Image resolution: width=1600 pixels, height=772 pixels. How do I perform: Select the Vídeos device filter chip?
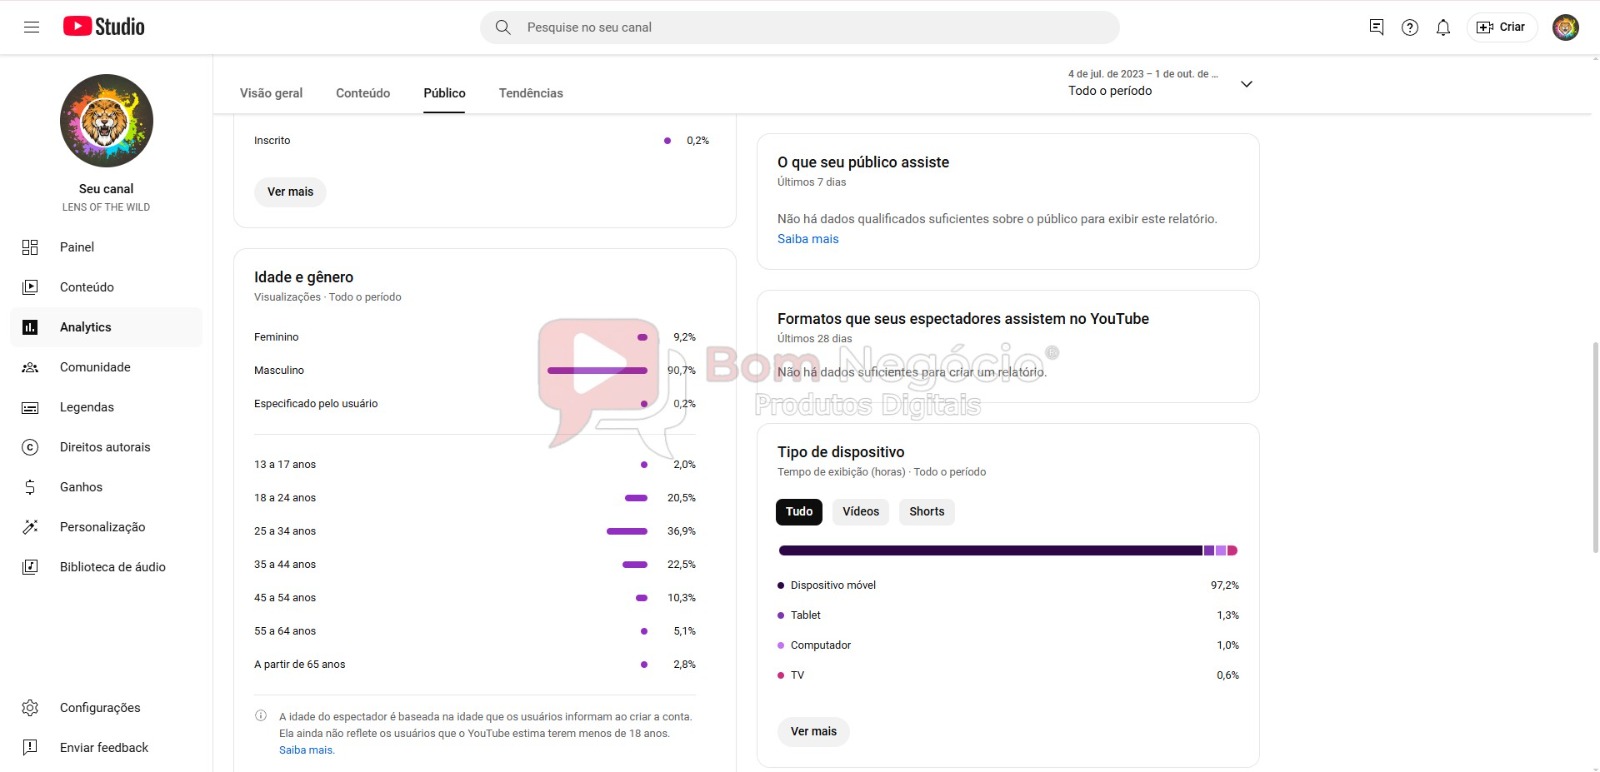[860, 512]
